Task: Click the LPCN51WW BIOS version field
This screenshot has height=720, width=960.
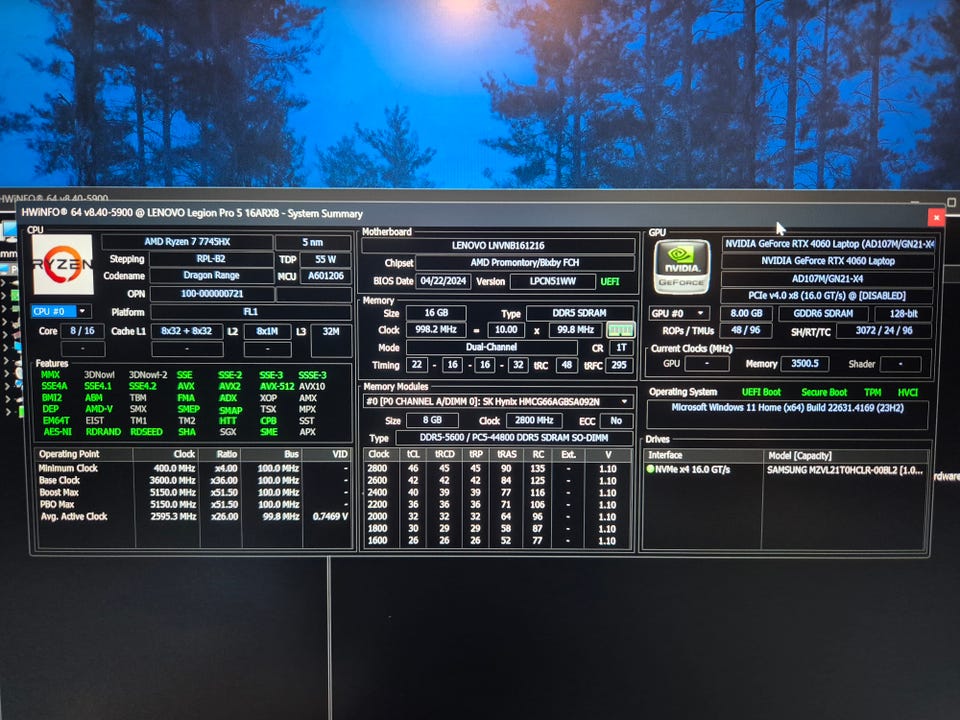Action: [x=552, y=282]
